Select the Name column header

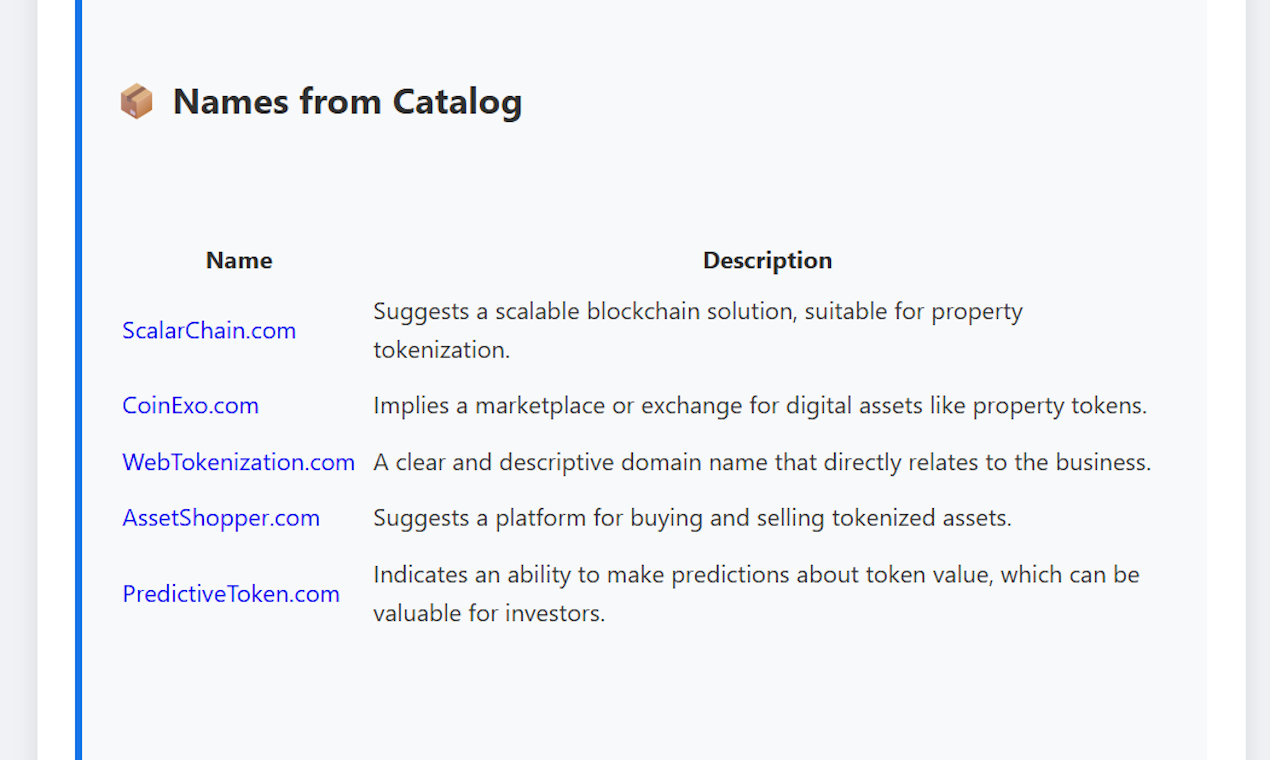[x=238, y=260]
